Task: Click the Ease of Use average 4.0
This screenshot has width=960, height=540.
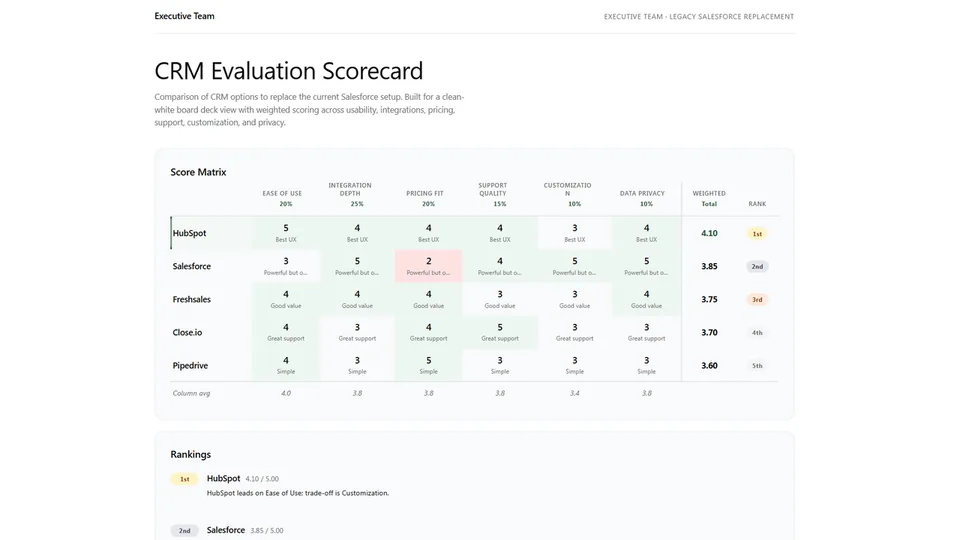Action: click(x=286, y=393)
